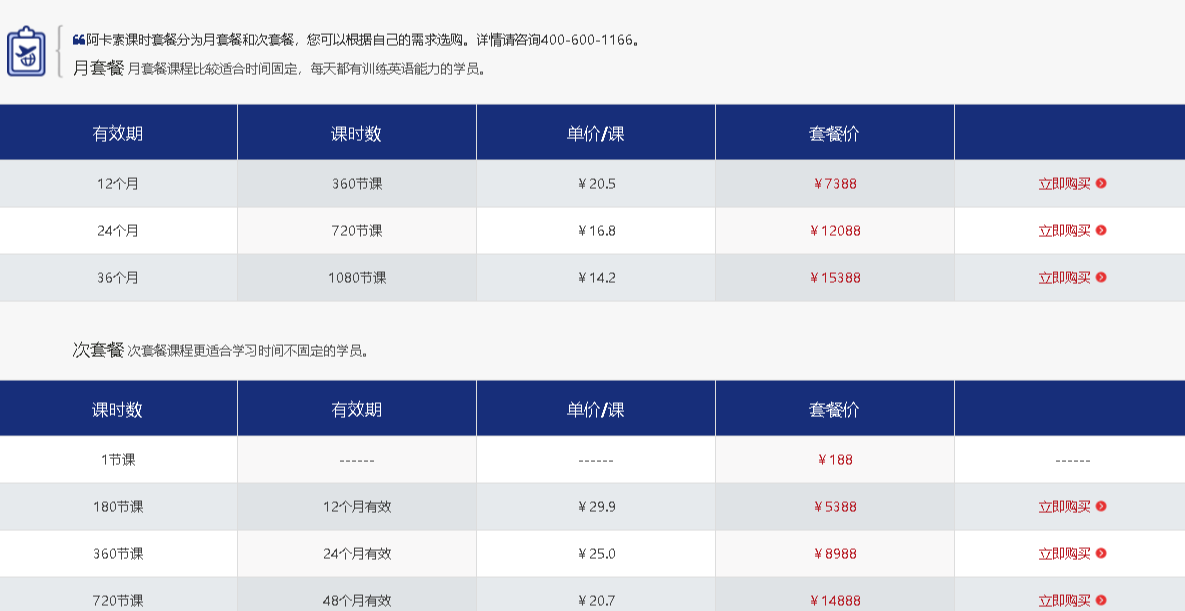
Task: Open 立即购买 for the ¥8988 package
Action: tap(1064, 554)
